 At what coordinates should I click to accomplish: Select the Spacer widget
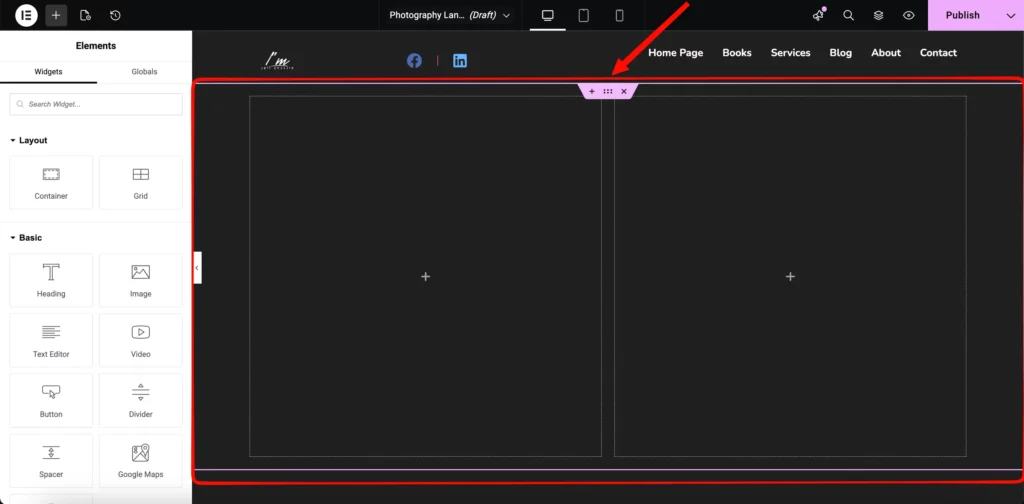(51, 460)
